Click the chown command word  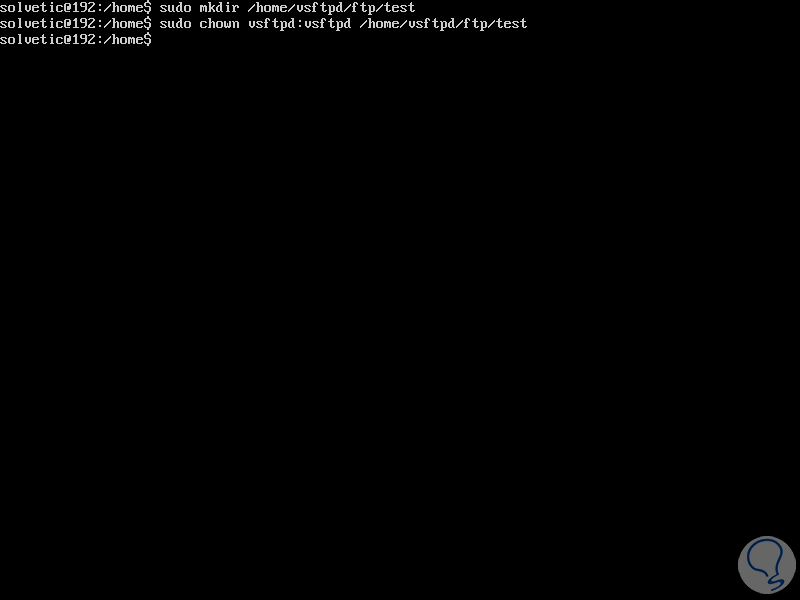click(219, 23)
